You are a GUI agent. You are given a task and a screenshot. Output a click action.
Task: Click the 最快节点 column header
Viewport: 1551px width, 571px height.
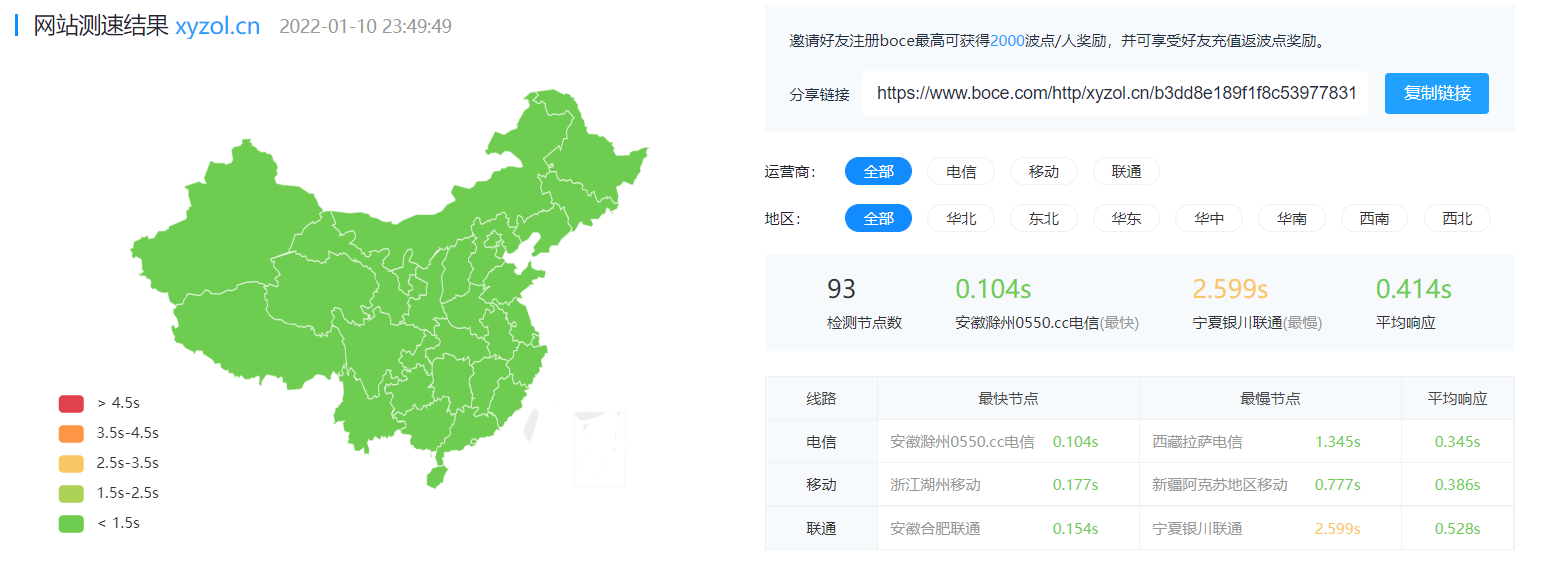tap(1008, 398)
